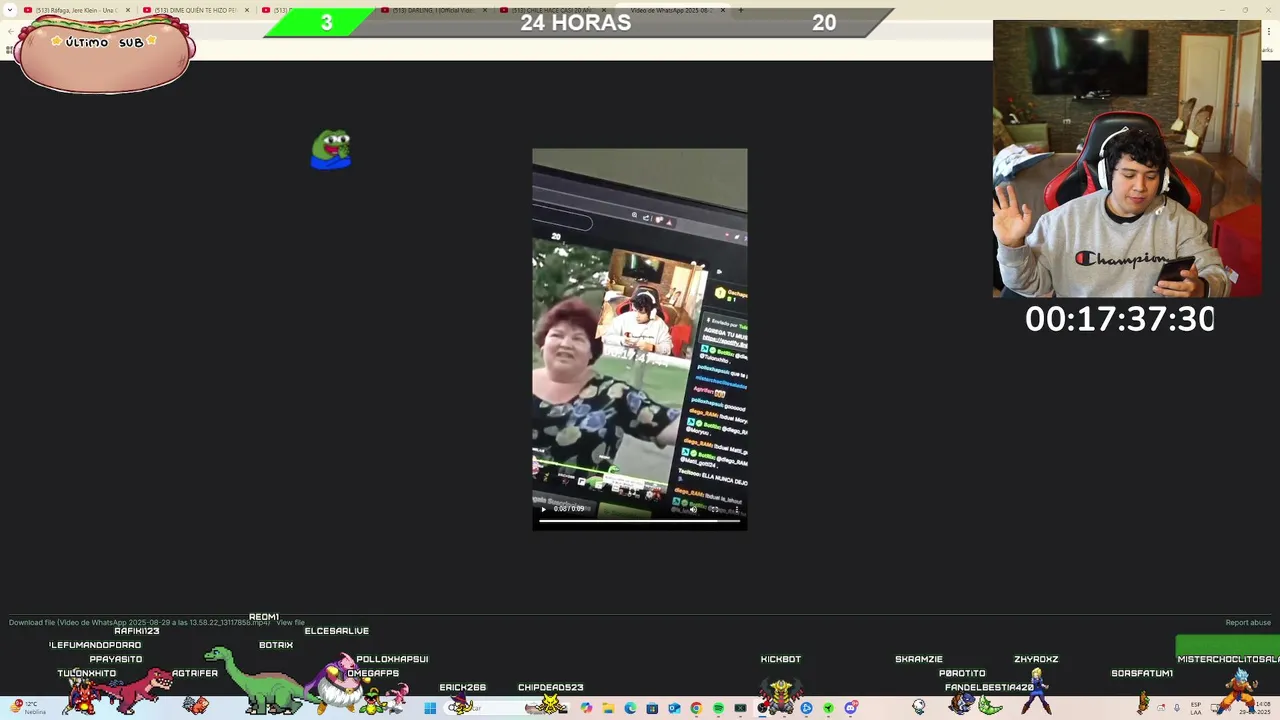Click the 00:17:37:30 stream timer

[1119, 319]
